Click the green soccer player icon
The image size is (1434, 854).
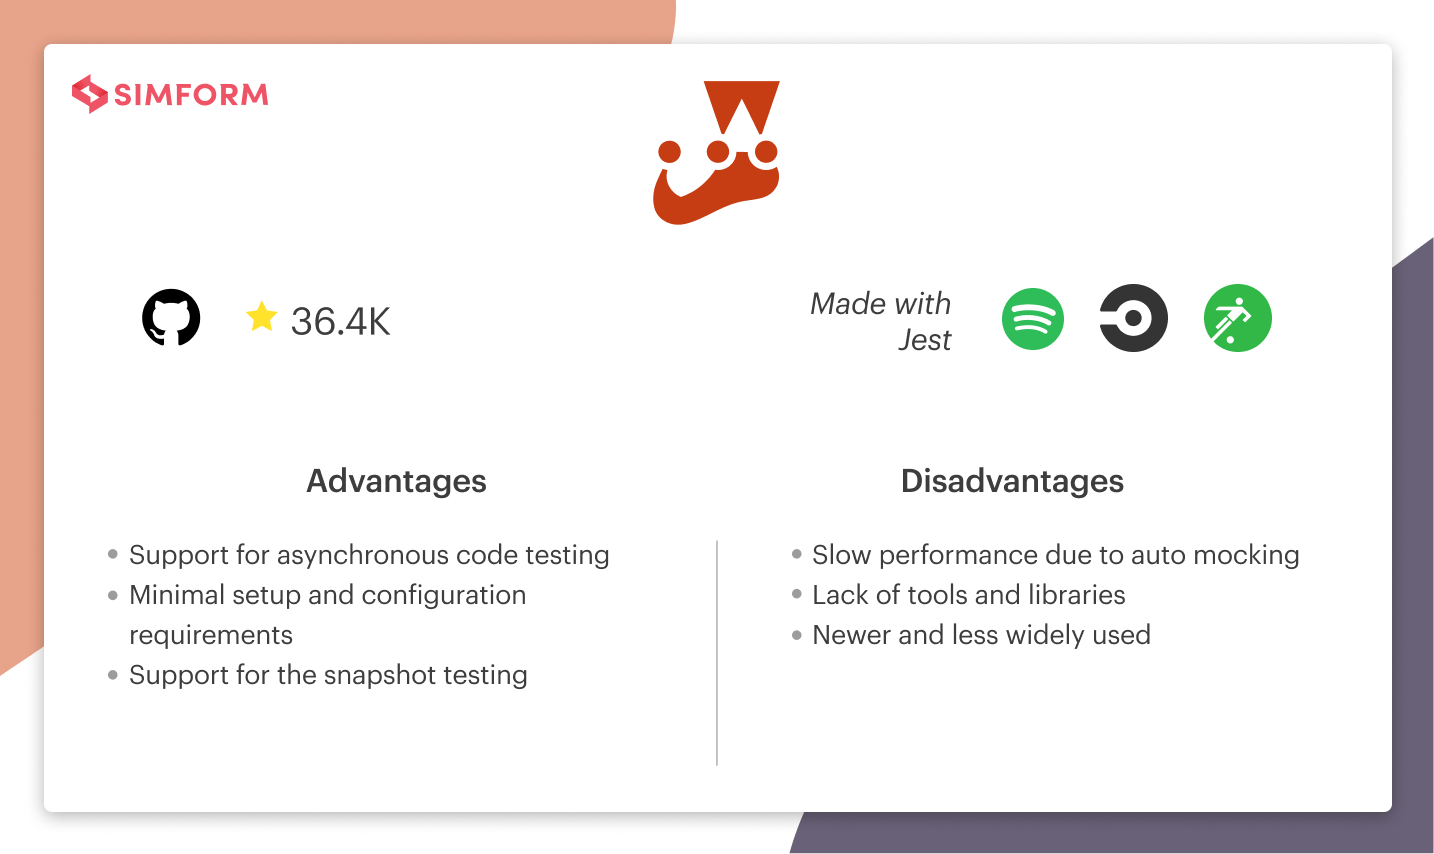[1238, 318]
